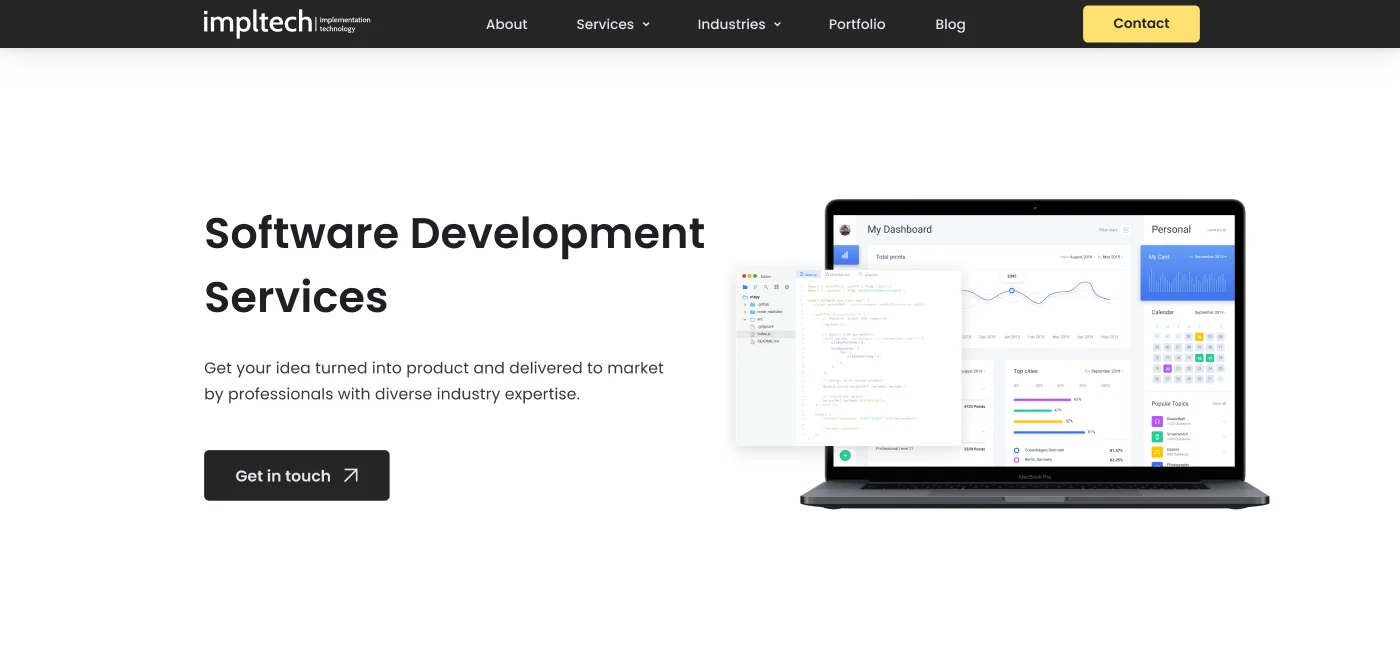Screen dimensions: 1400x668
Task: Select the blue bar-chart icon in dashboard sidebar
Action: [x=845, y=255]
